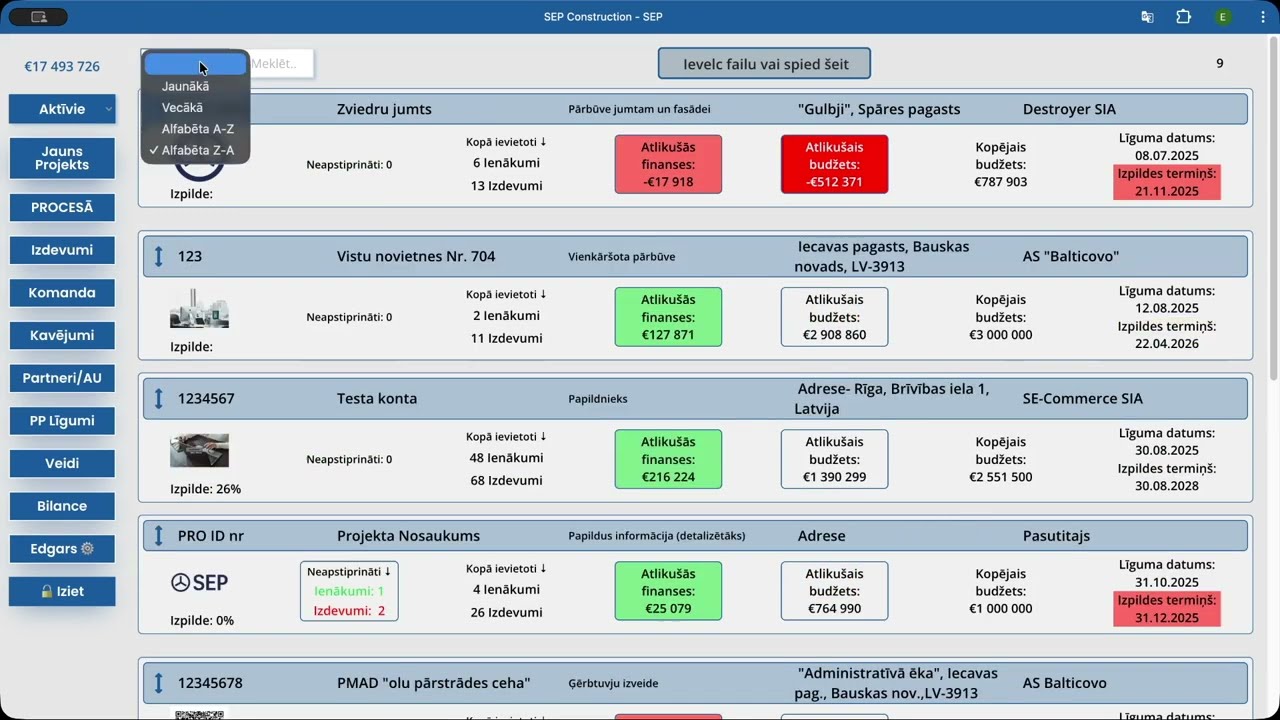
Task: Expand Kopā ievietoti in Vistu novietnes row
Action: (x=506, y=294)
